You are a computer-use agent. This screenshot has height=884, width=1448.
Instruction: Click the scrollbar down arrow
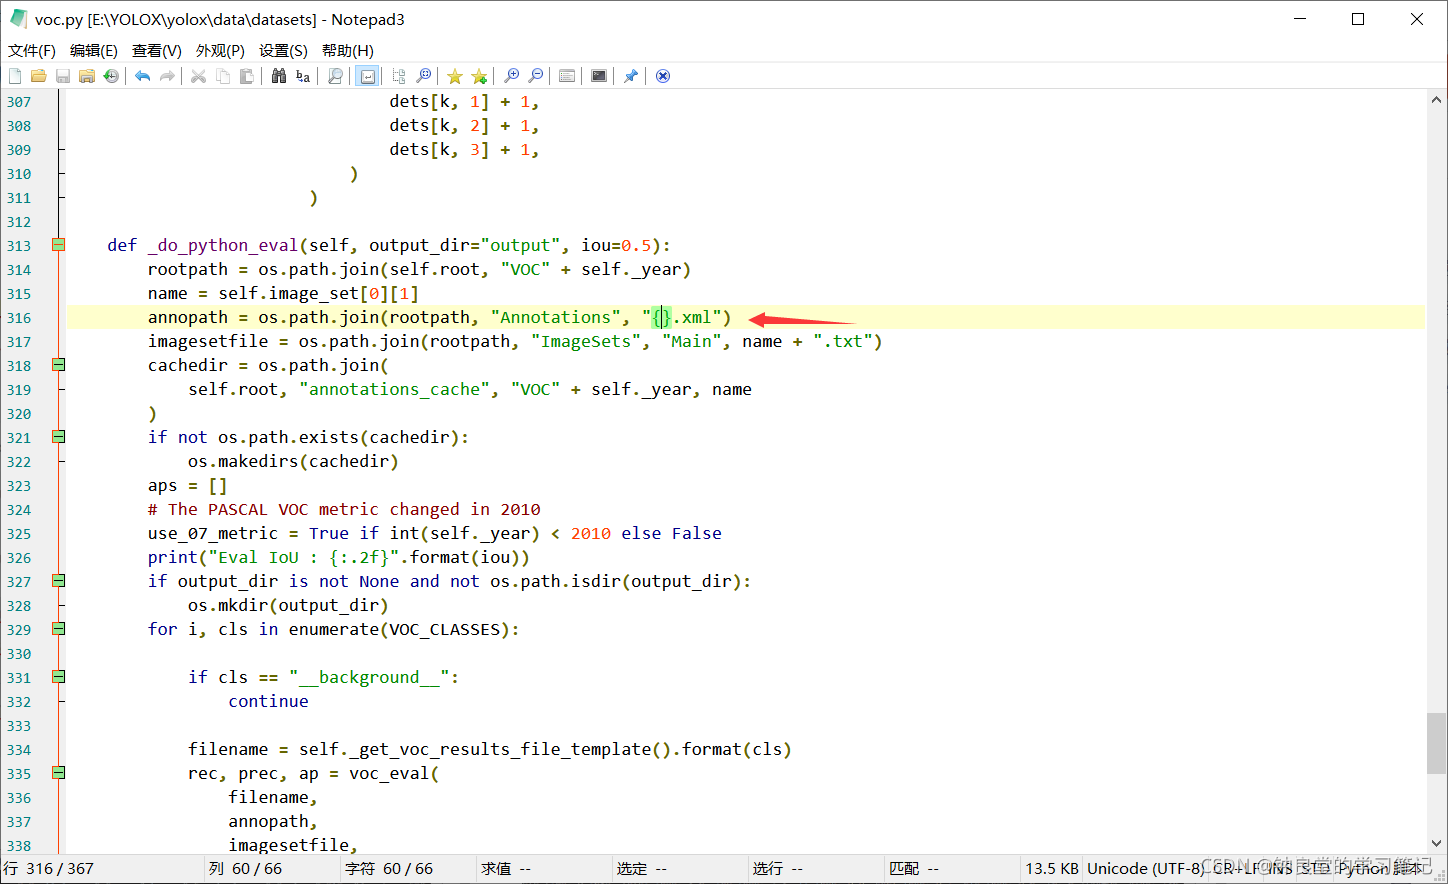[1437, 844]
